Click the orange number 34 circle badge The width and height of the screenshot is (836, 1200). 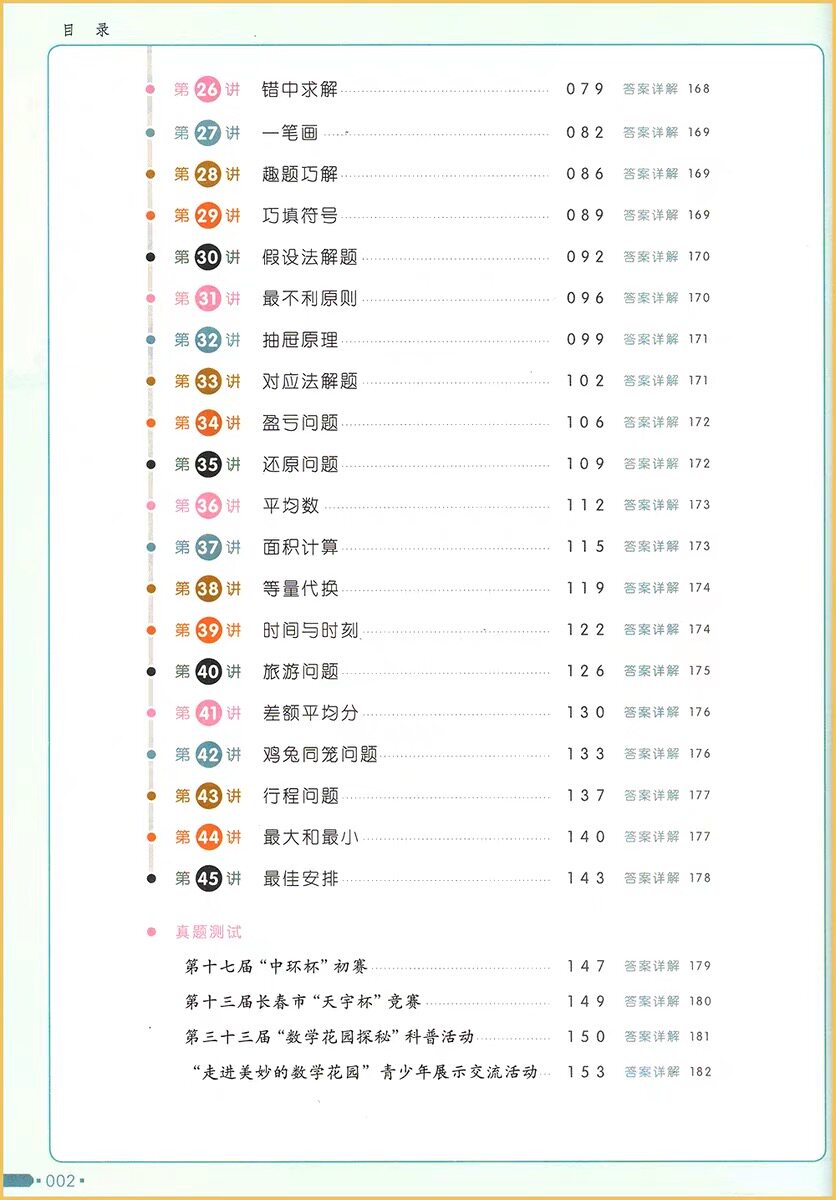tap(208, 423)
